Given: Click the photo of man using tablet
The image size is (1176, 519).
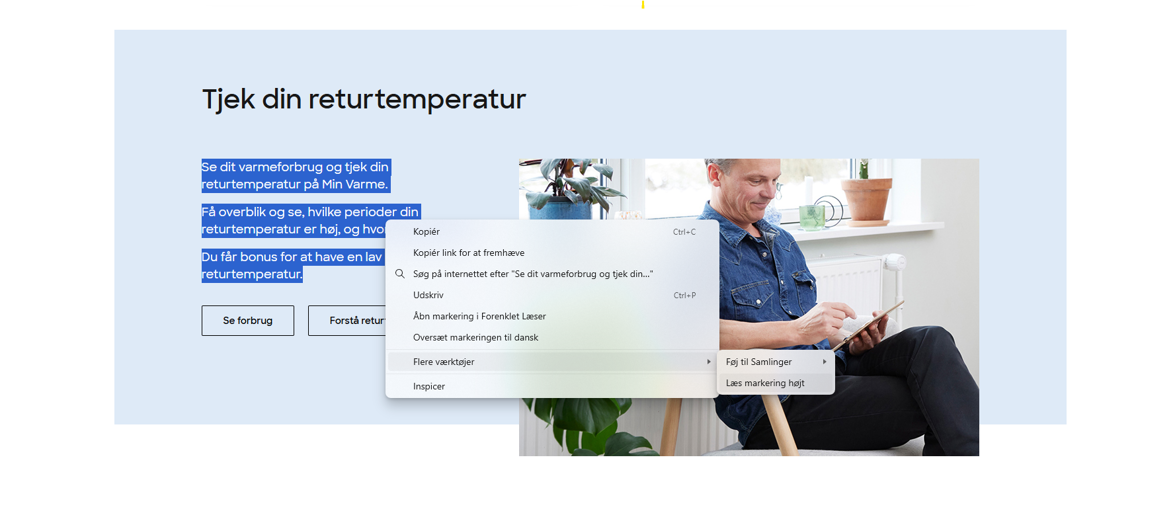Looking at the screenshot, I should (x=850, y=300).
